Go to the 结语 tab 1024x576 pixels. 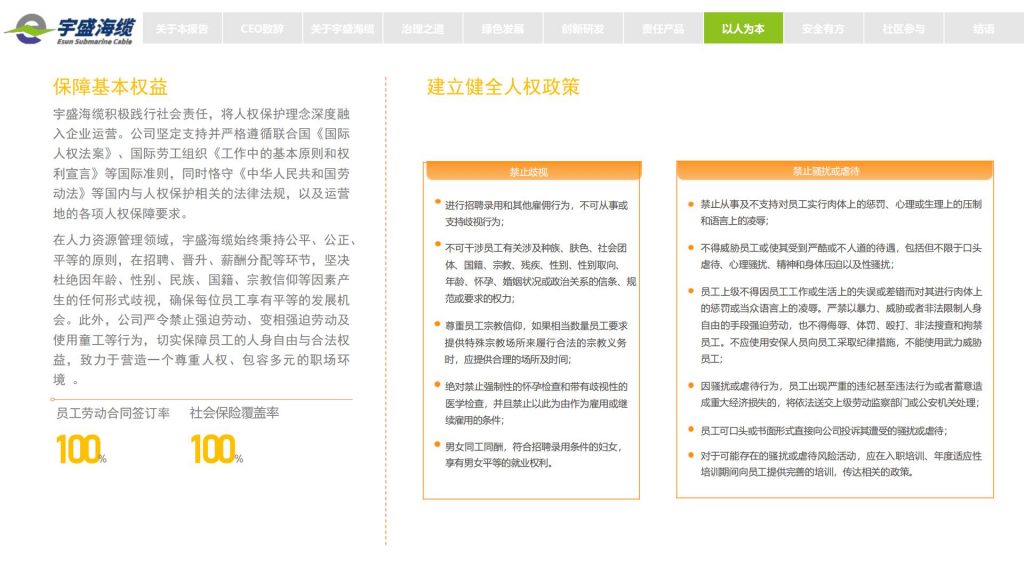tap(983, 29)
